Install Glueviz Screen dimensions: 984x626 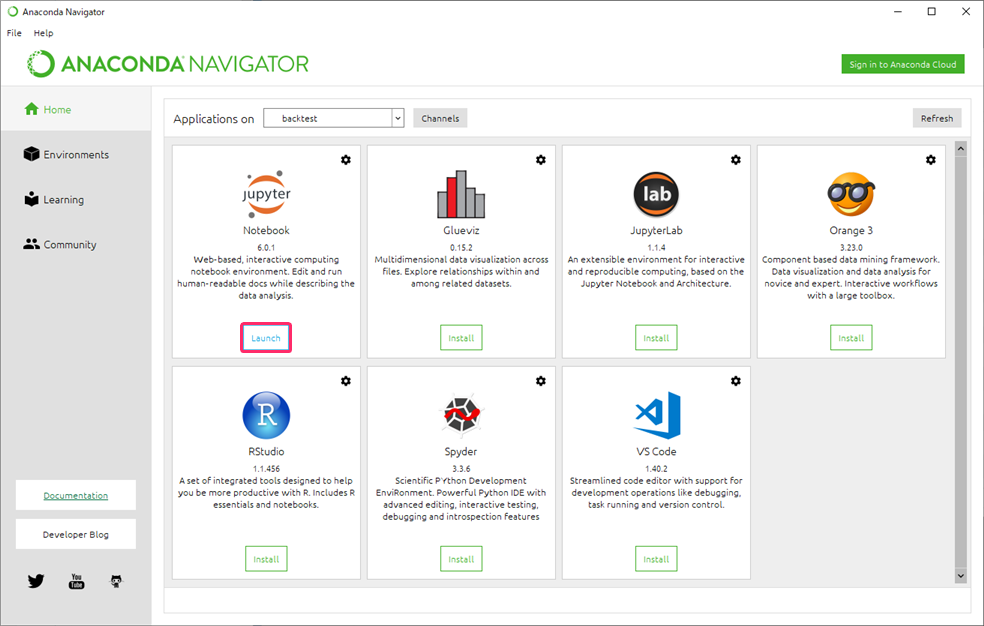pyautogui.click(x=461, y=338)
